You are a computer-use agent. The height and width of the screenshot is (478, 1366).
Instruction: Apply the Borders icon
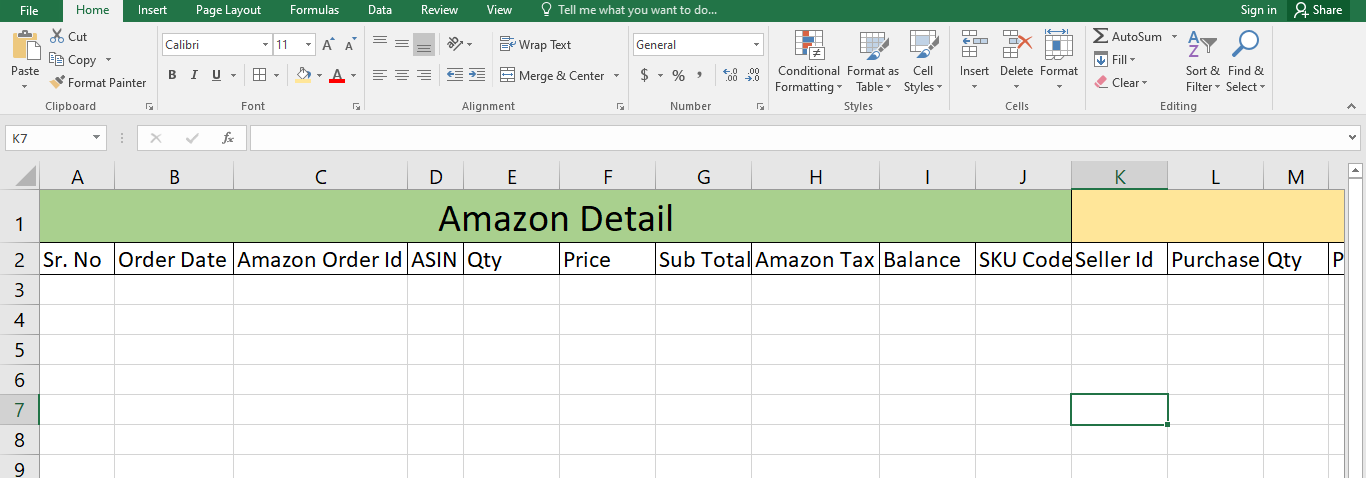click(259, 75)
